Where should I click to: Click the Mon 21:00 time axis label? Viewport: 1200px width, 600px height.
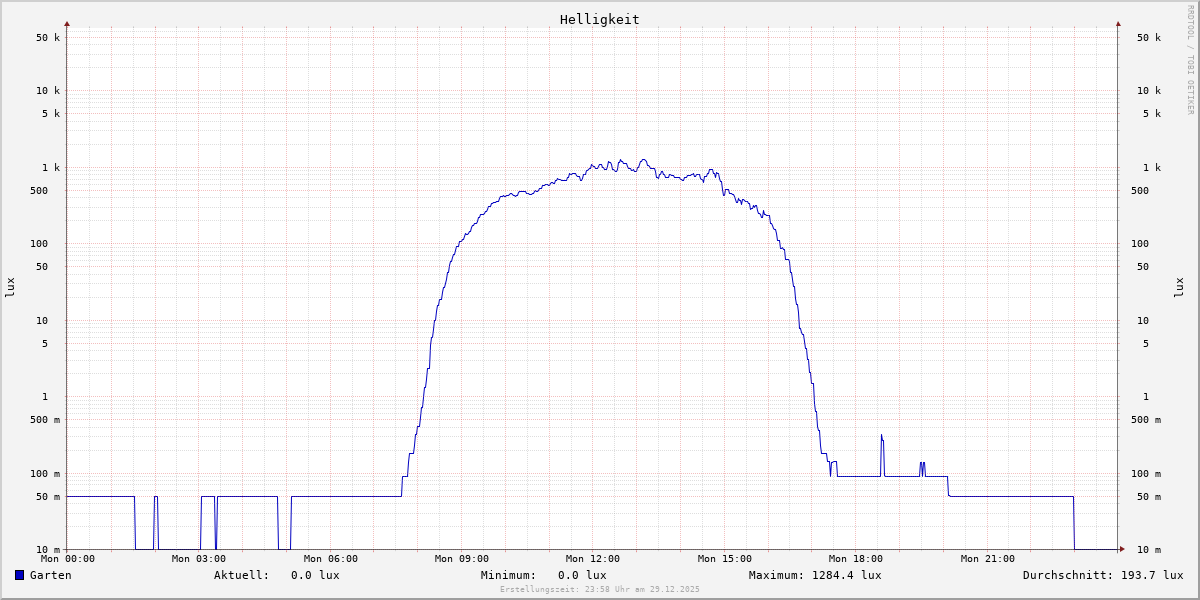987,559
